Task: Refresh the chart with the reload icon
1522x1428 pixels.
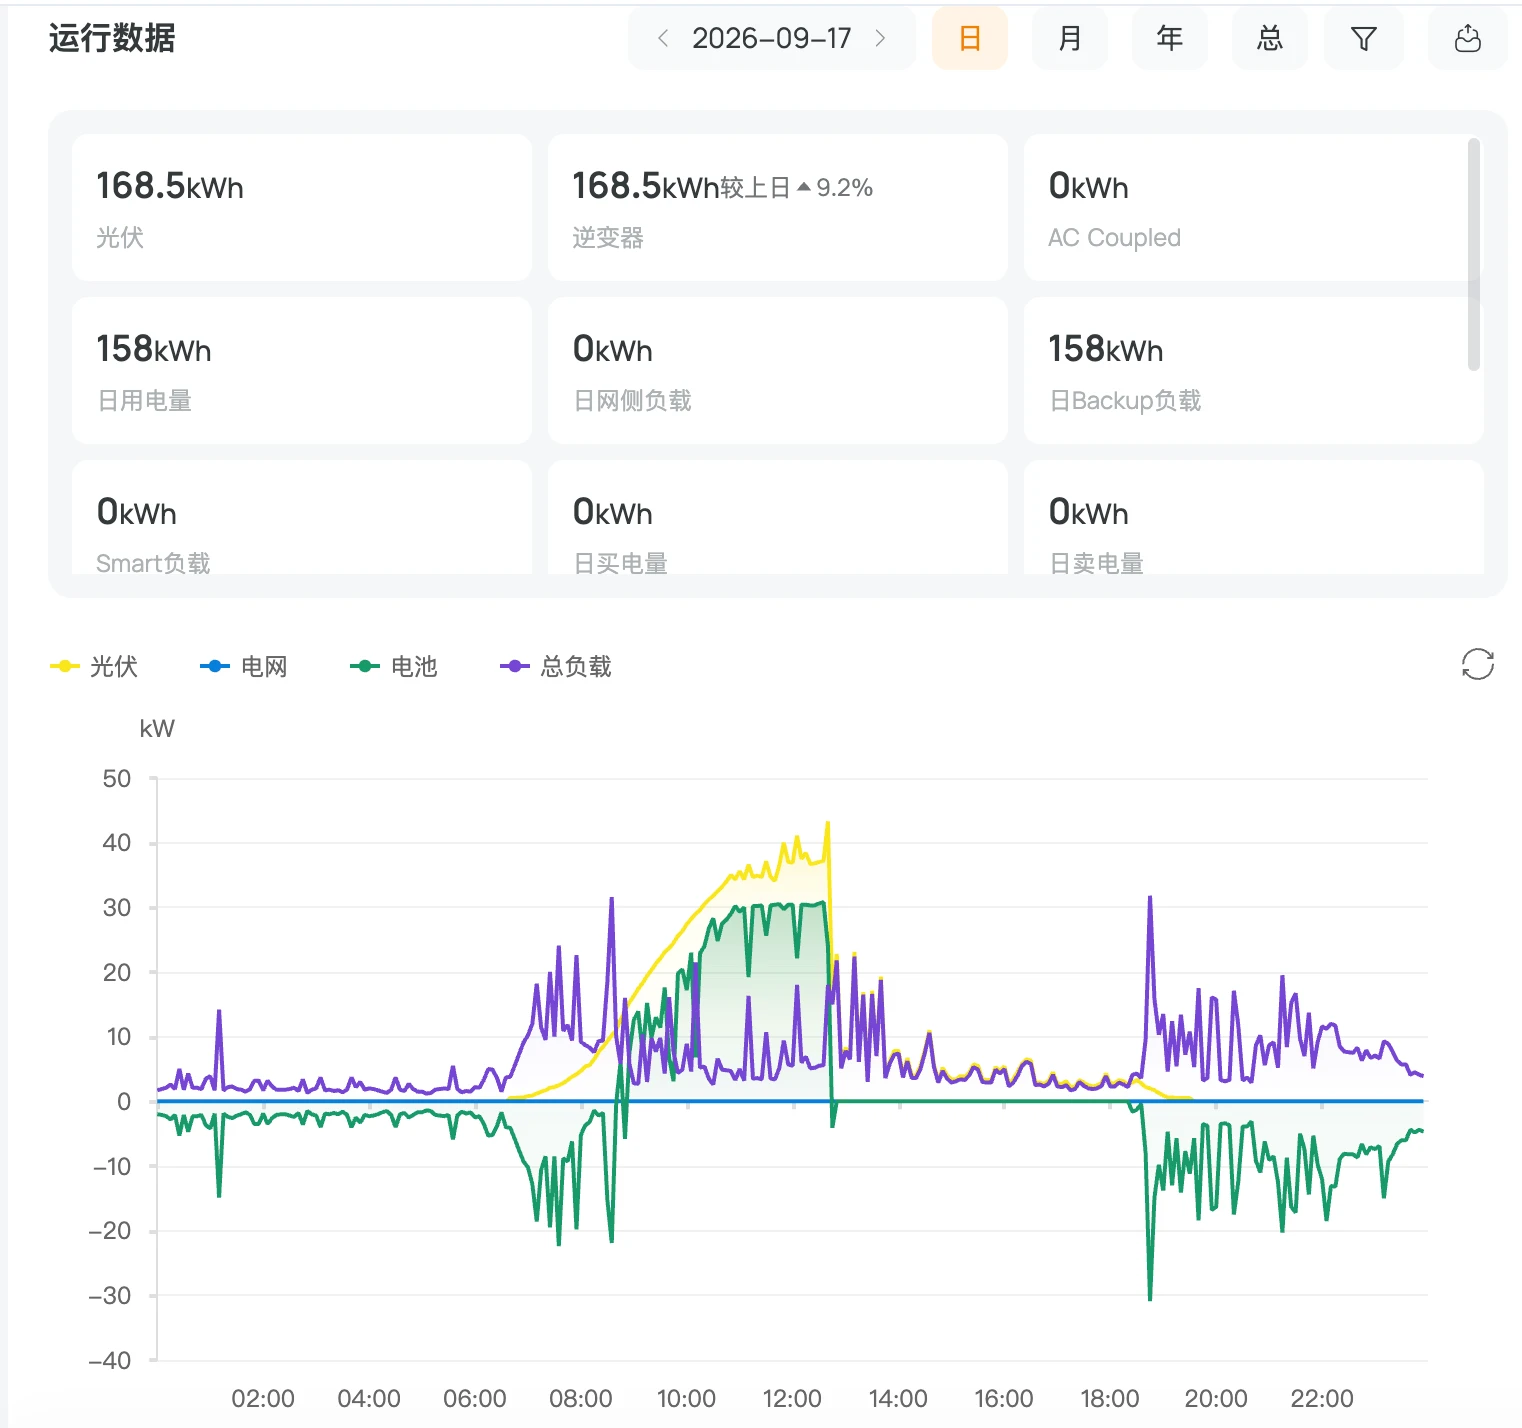Action: 1477,664
